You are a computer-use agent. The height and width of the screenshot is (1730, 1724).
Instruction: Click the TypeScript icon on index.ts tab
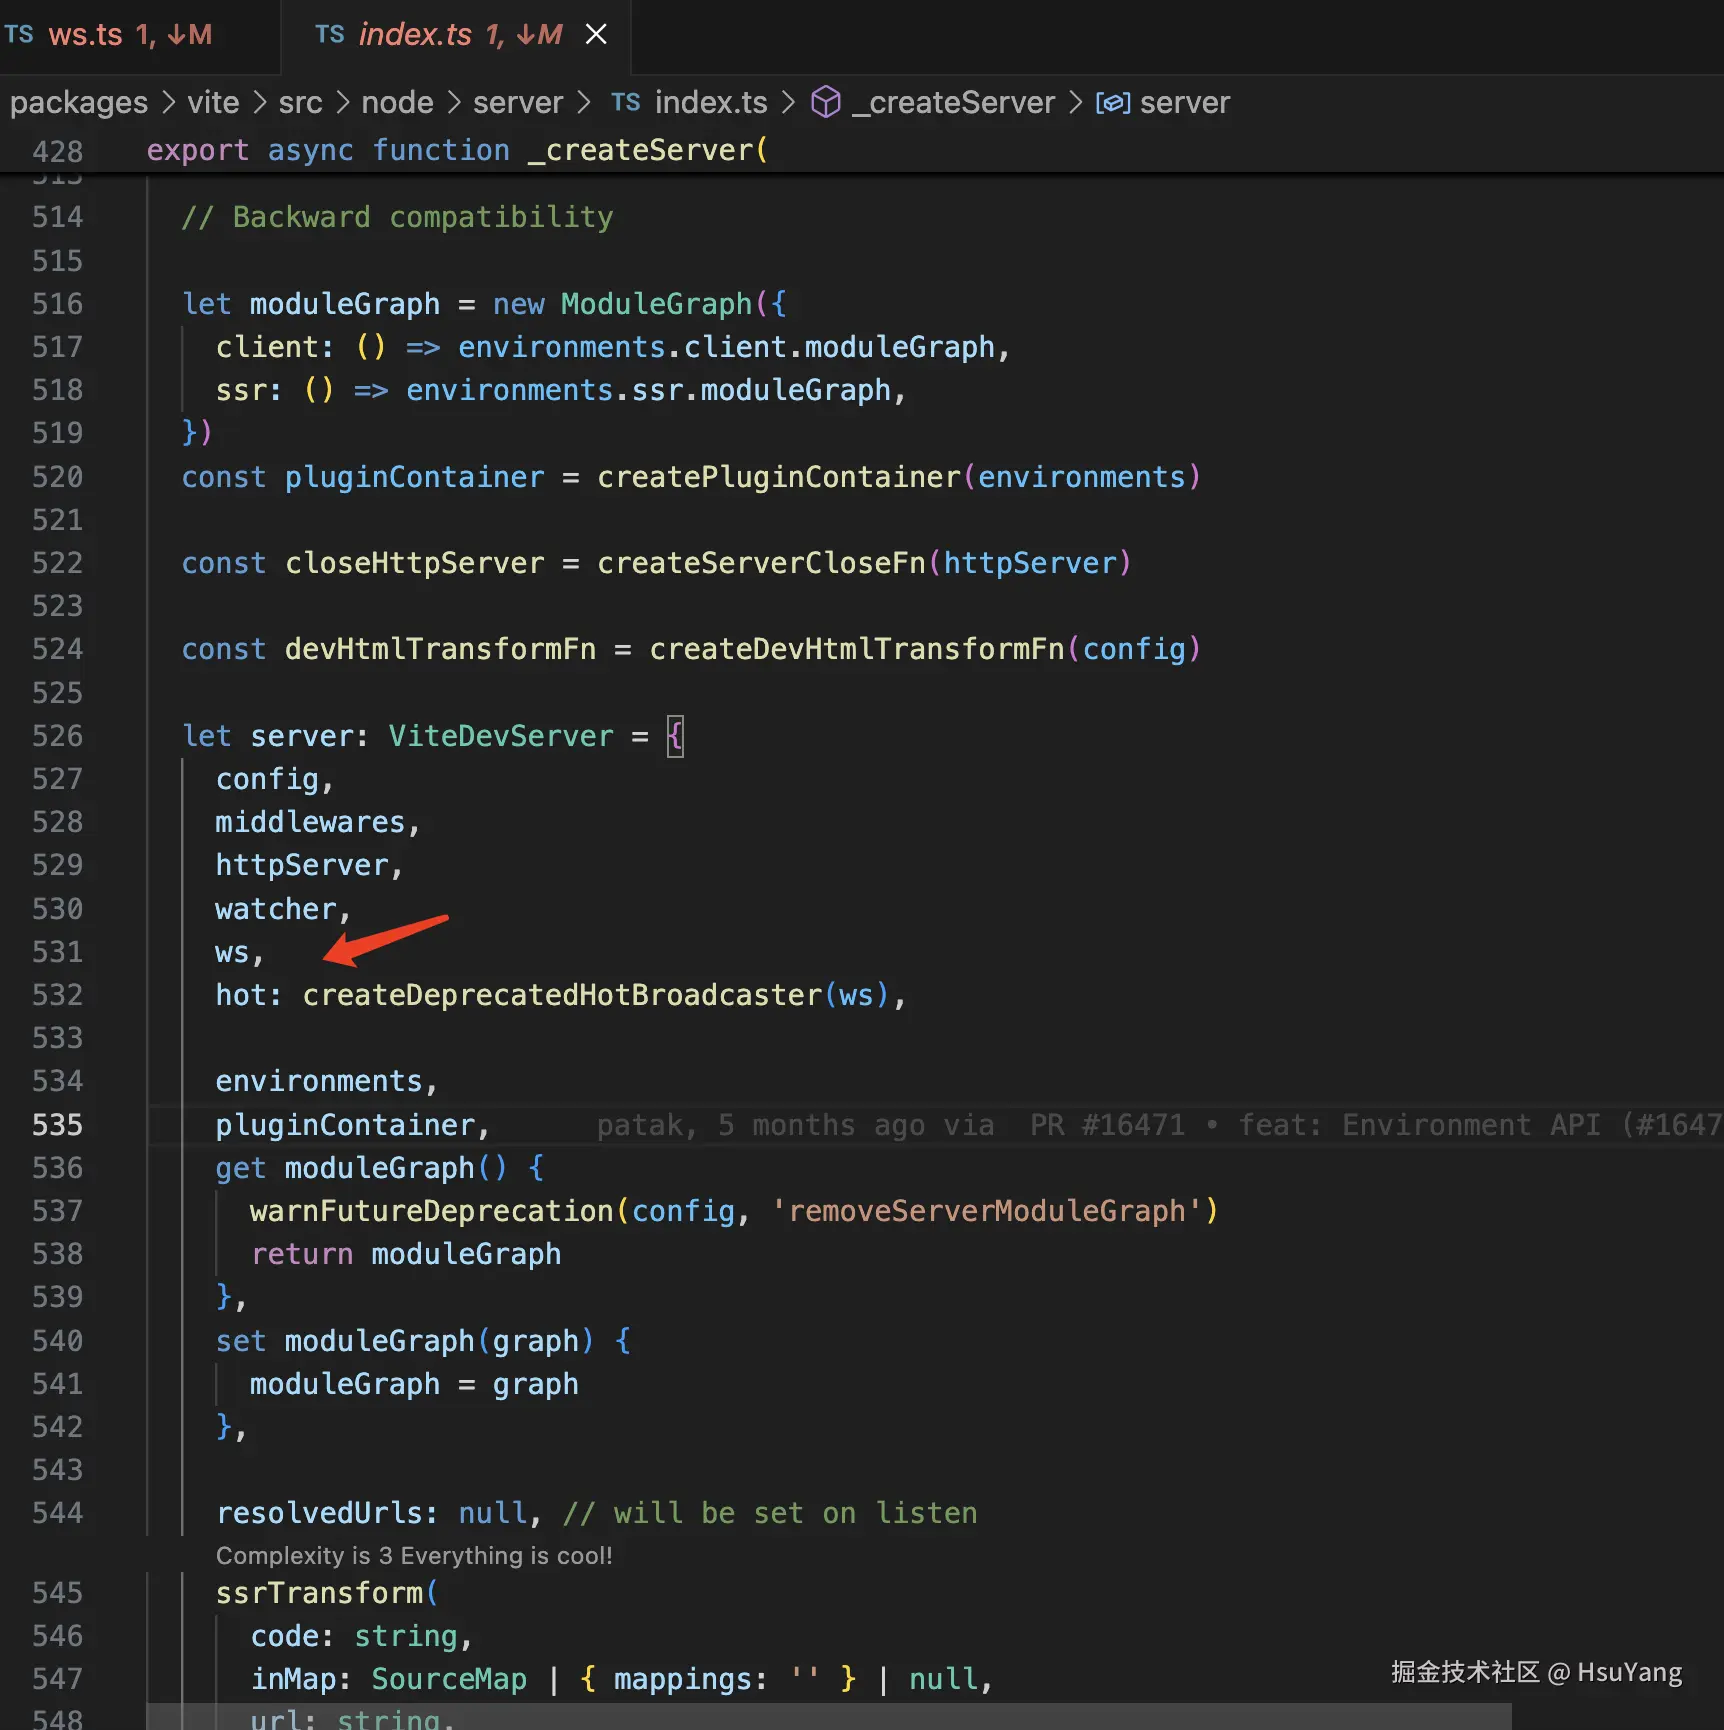coord(329,35)
